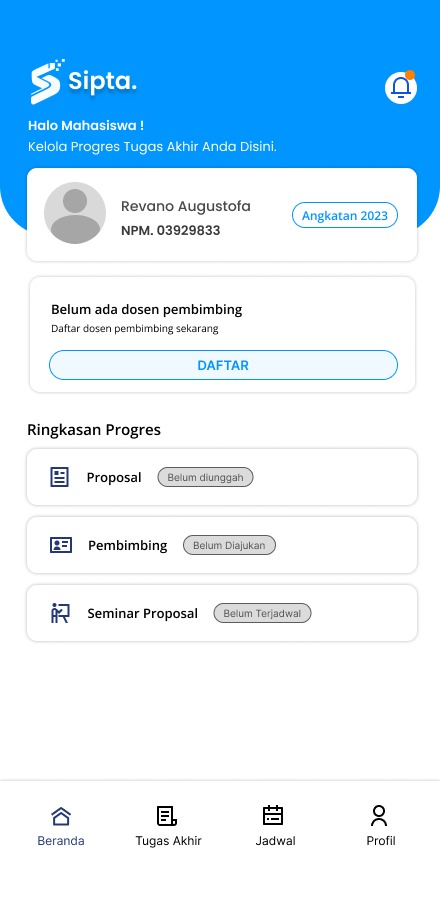This screenshot has height=915, width=440.
Task: Tap the gray profile avatar picture
Action: tap(75, 213)
